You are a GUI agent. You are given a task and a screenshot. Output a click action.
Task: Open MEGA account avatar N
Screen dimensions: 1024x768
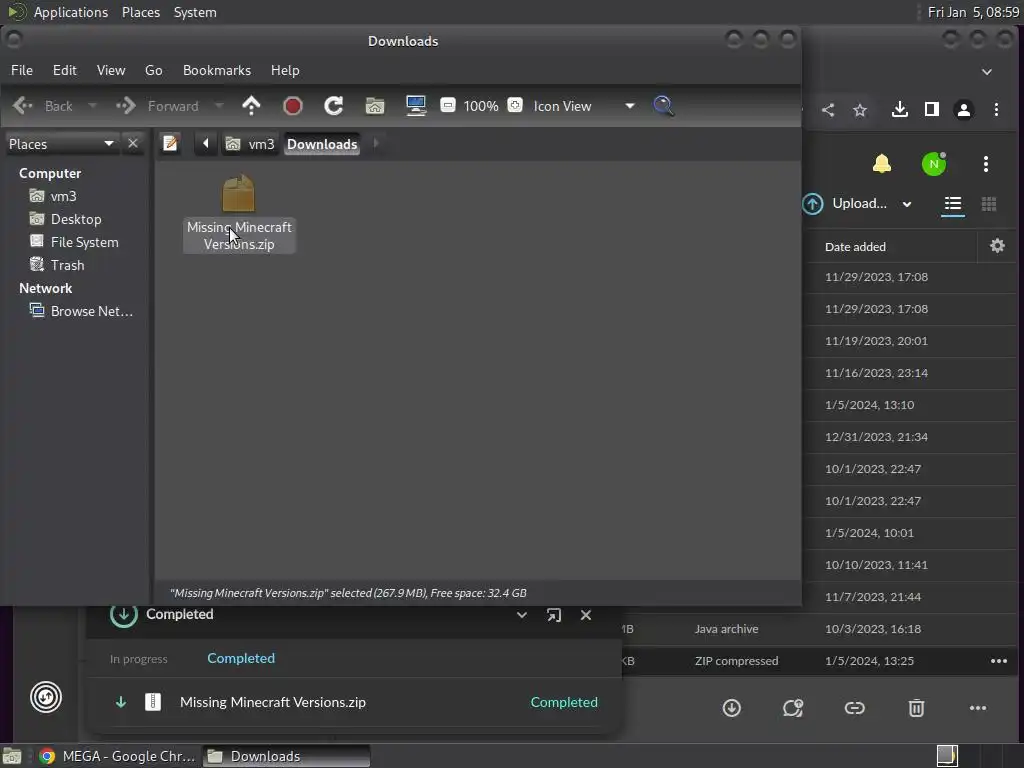coord(934,163)
